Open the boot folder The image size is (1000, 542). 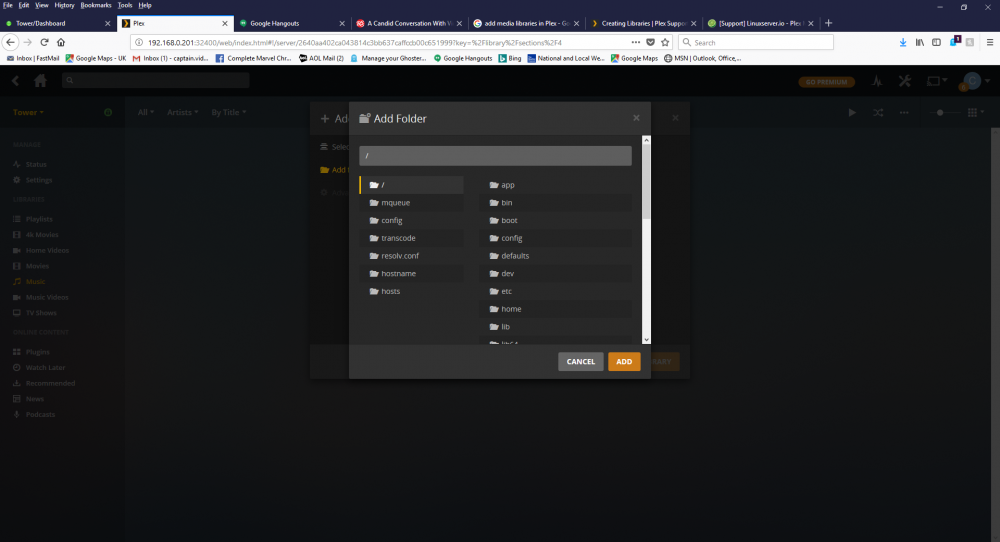[x=555, y=221]
